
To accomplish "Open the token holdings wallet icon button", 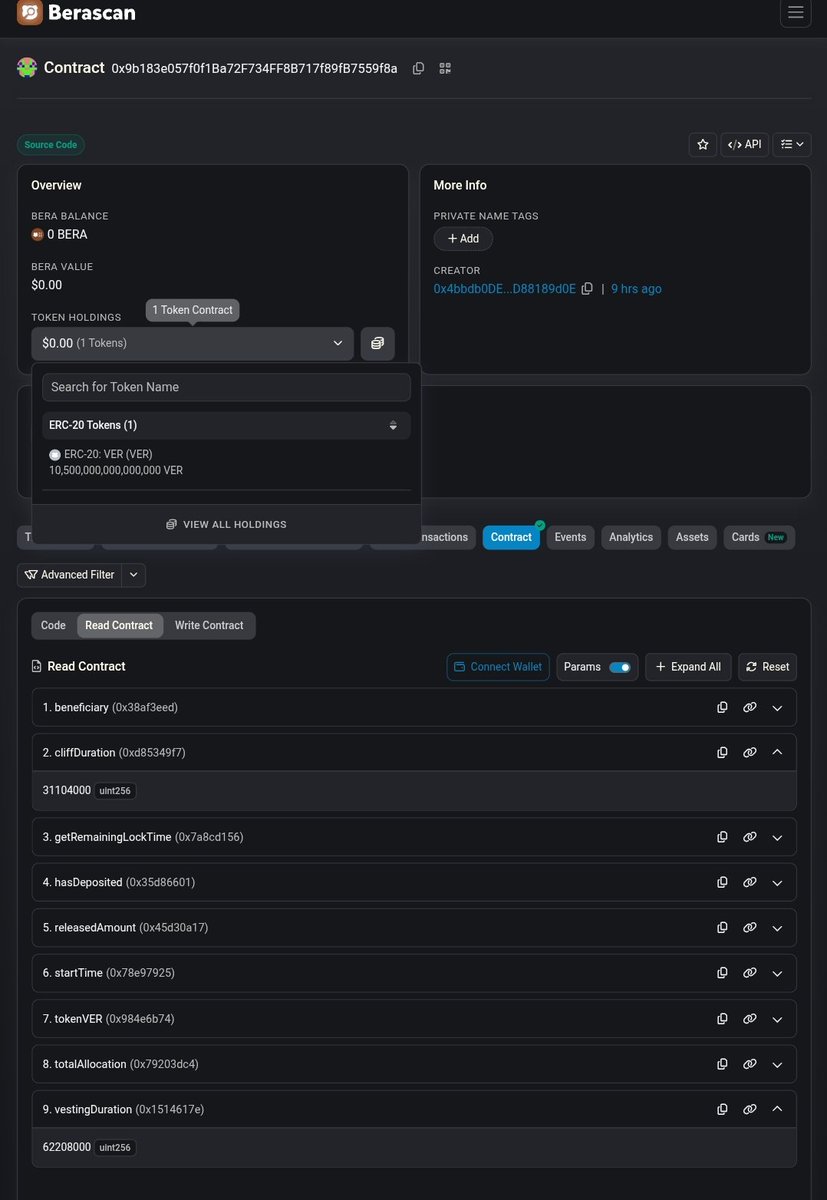I will [x=377, y=343].
